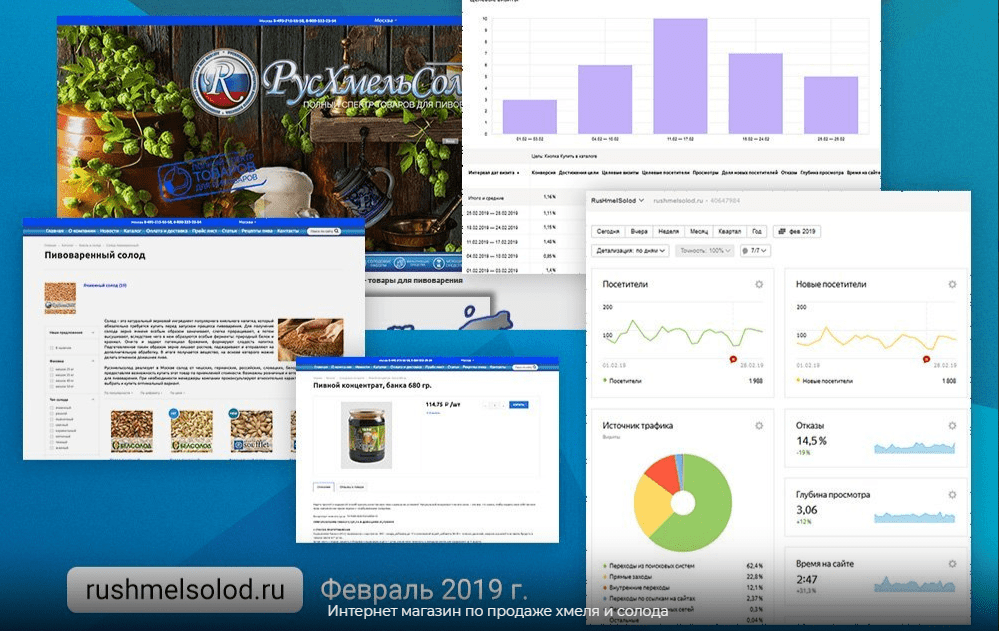Viewport: 999px width, 631px height.
Task: Open settings gear on Глубина просмотра widget
Action: click(952, 495)
